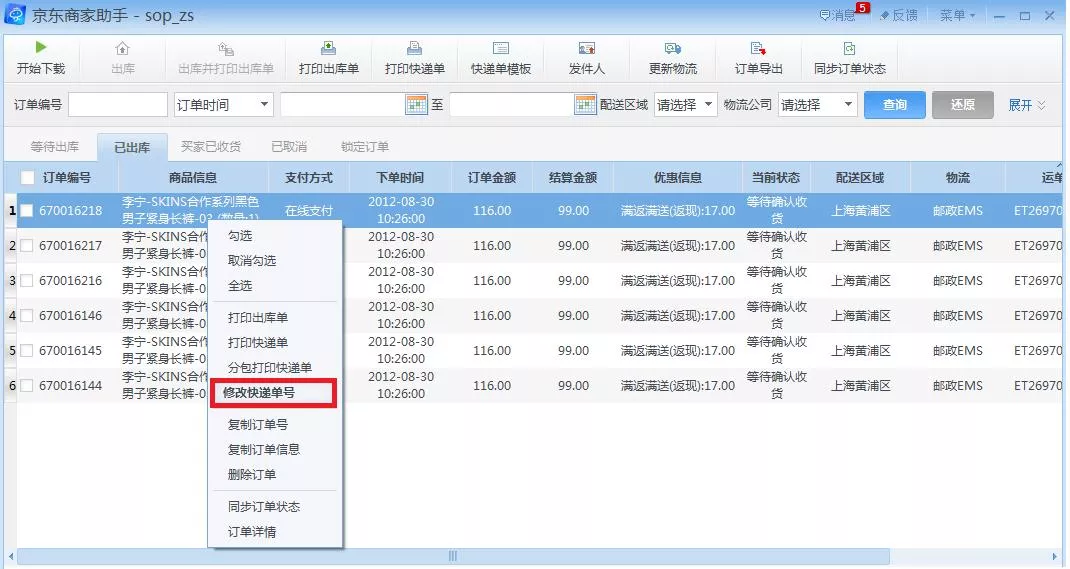Click 打印快递单 printer icon

point(414,48)
